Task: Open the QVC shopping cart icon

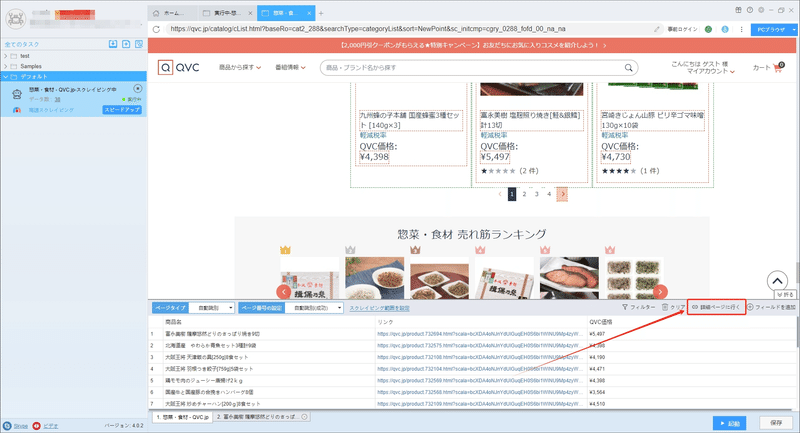Action: 778,67
